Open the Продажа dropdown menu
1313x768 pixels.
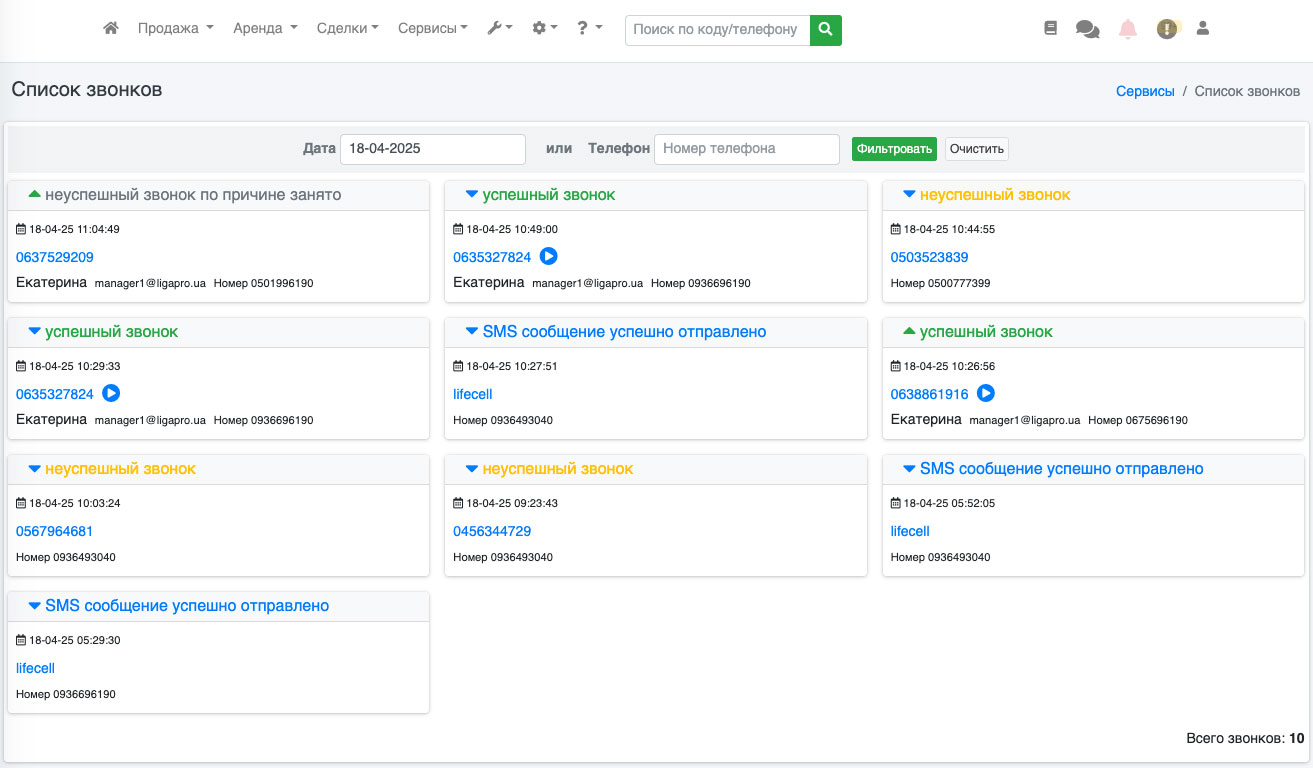175,29
